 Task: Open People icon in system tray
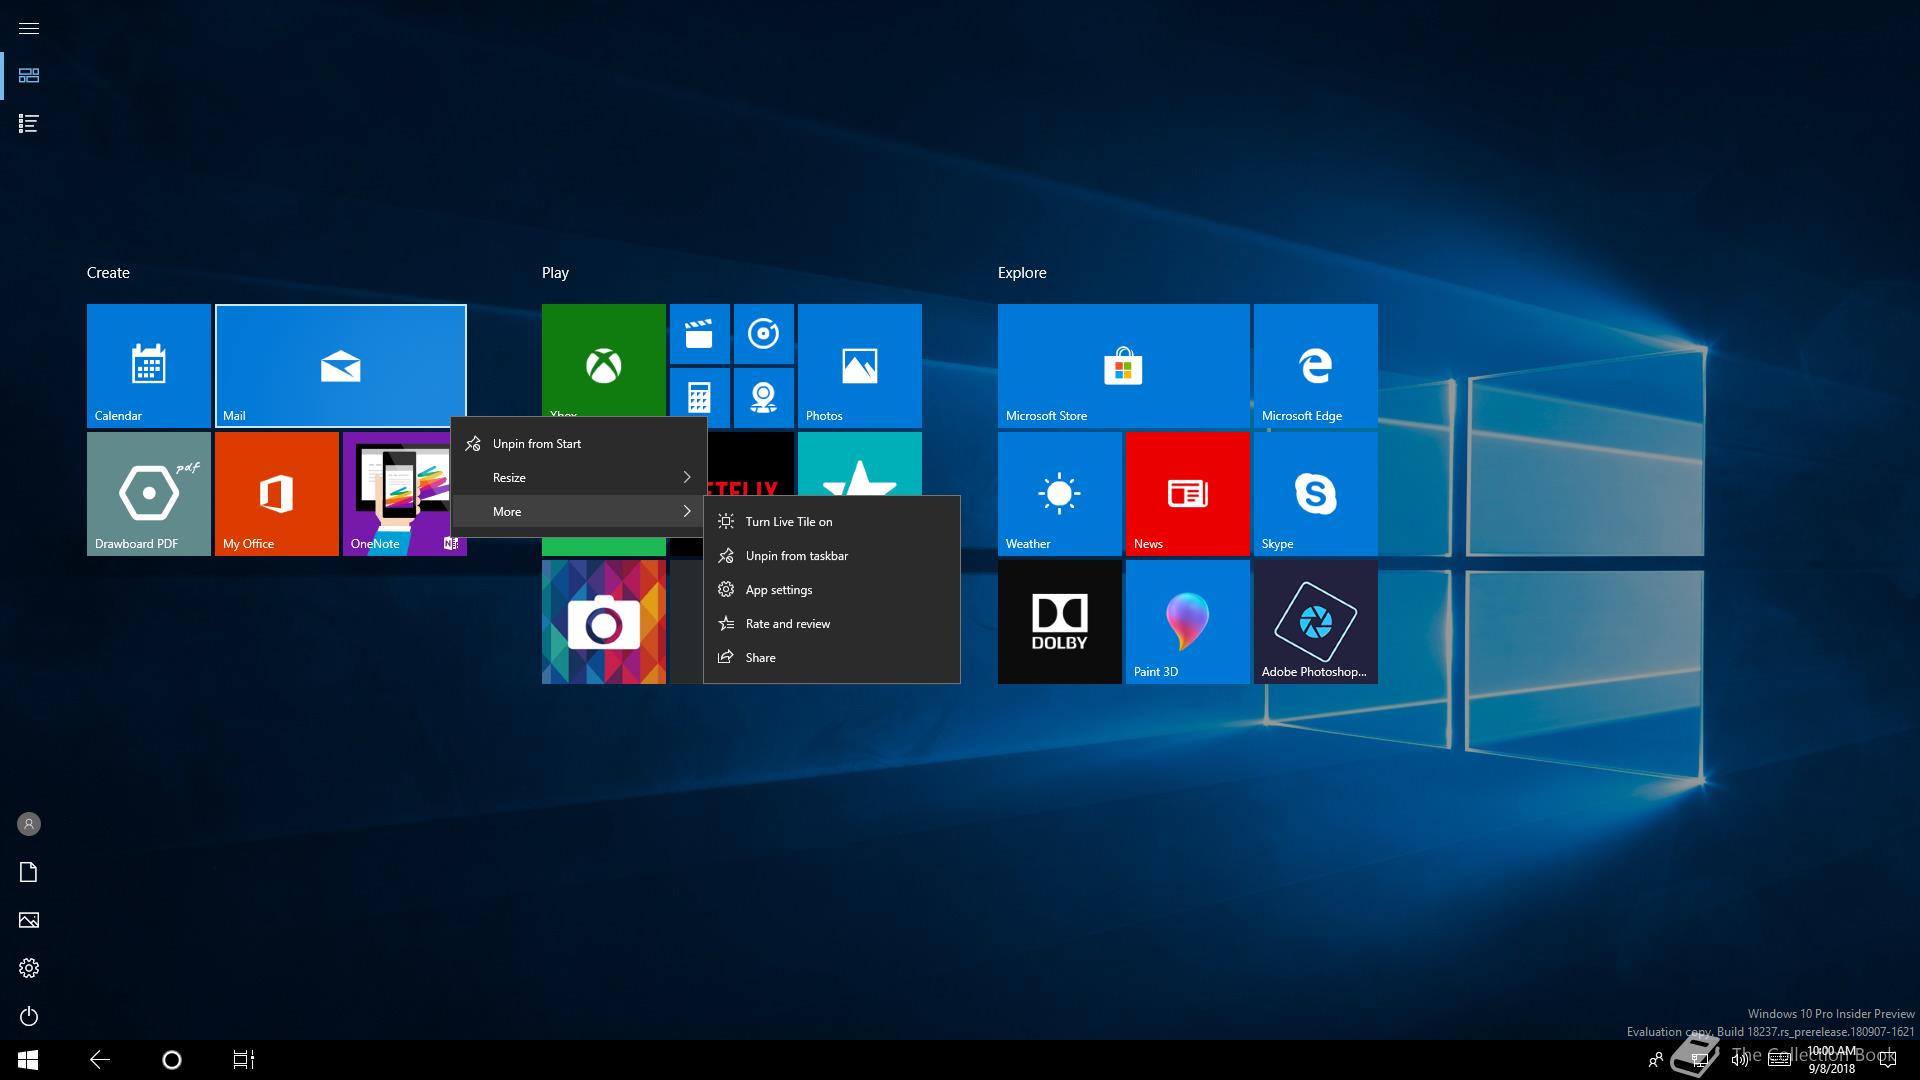(x=1656, y=1060)
